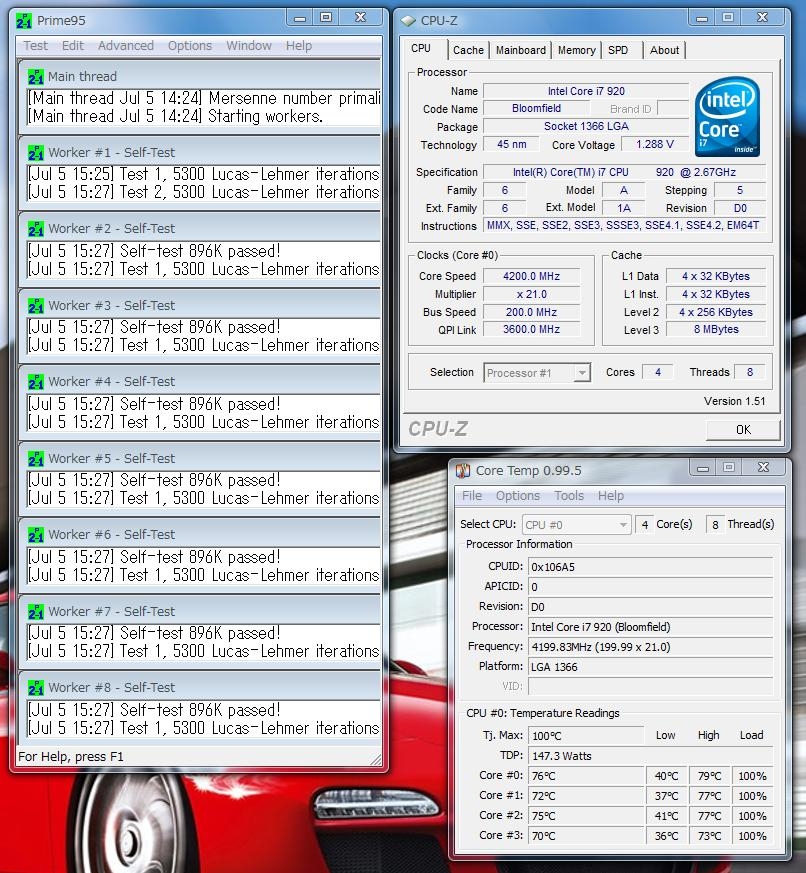This screenshot has height=873, width=806.
Task: Click the Level 3 8 MBytes cache value
Action: point(716,329)
